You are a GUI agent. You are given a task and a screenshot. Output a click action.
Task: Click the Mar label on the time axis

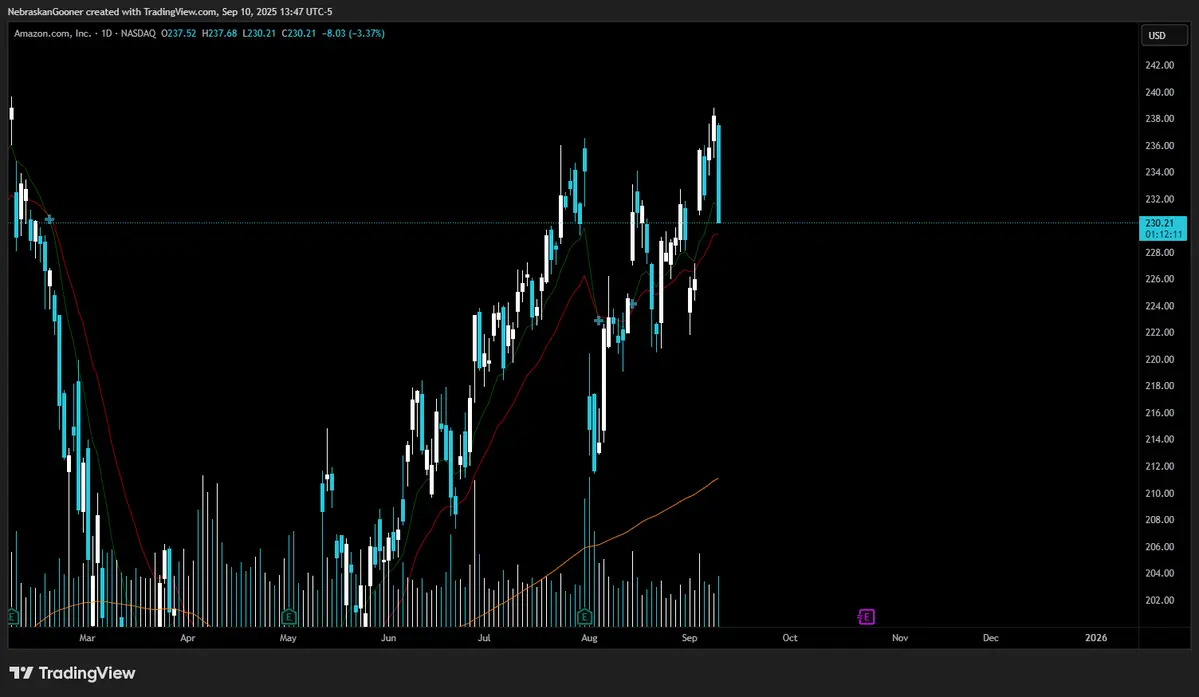tap(87, 637)
